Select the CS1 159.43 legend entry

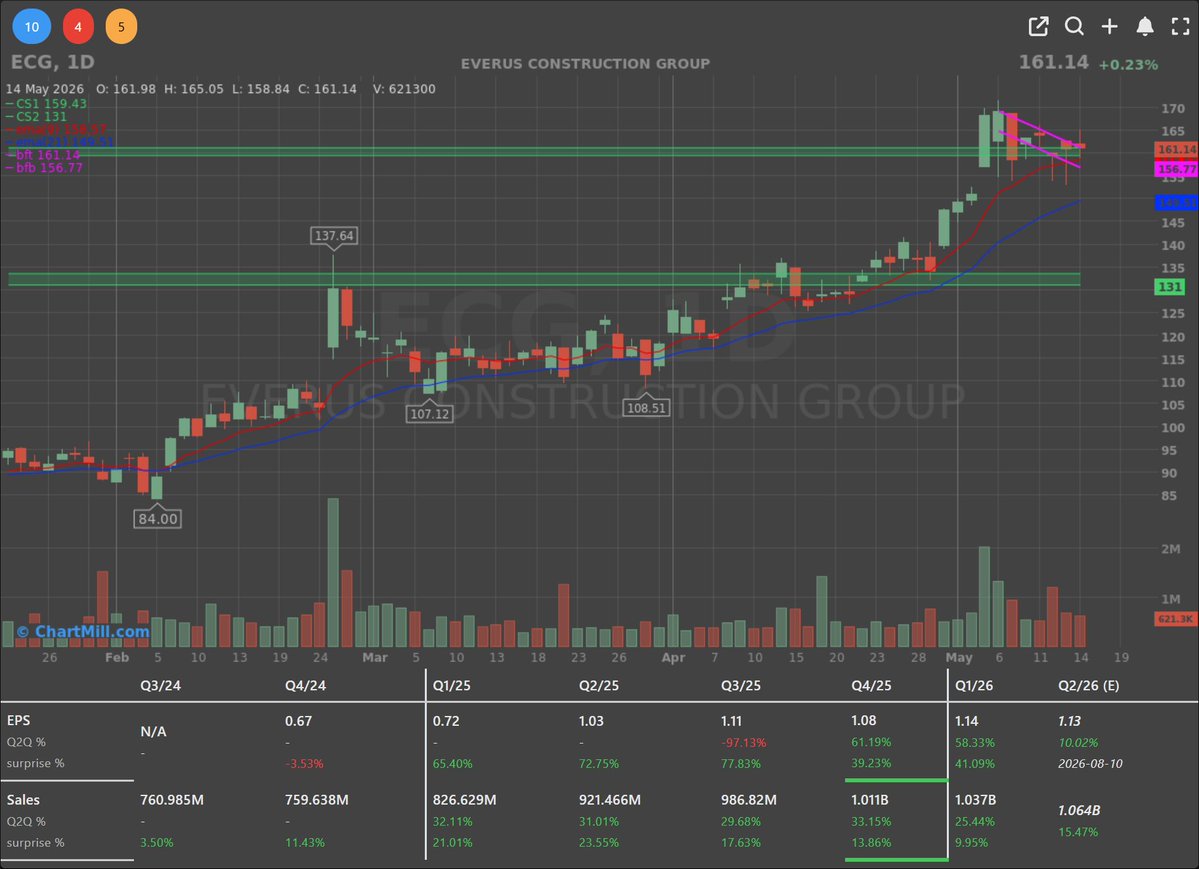tap(46, 103)
